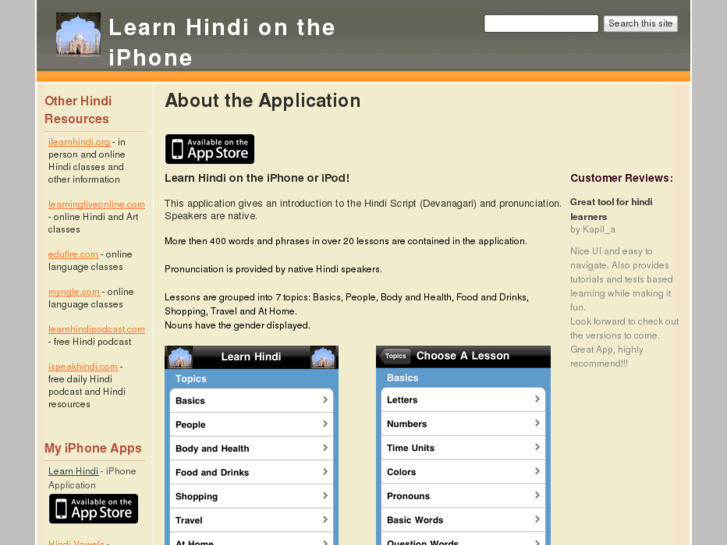
Task: Select the Time Units lesson label
Action: pyautogui.click(x=410, y=448)
